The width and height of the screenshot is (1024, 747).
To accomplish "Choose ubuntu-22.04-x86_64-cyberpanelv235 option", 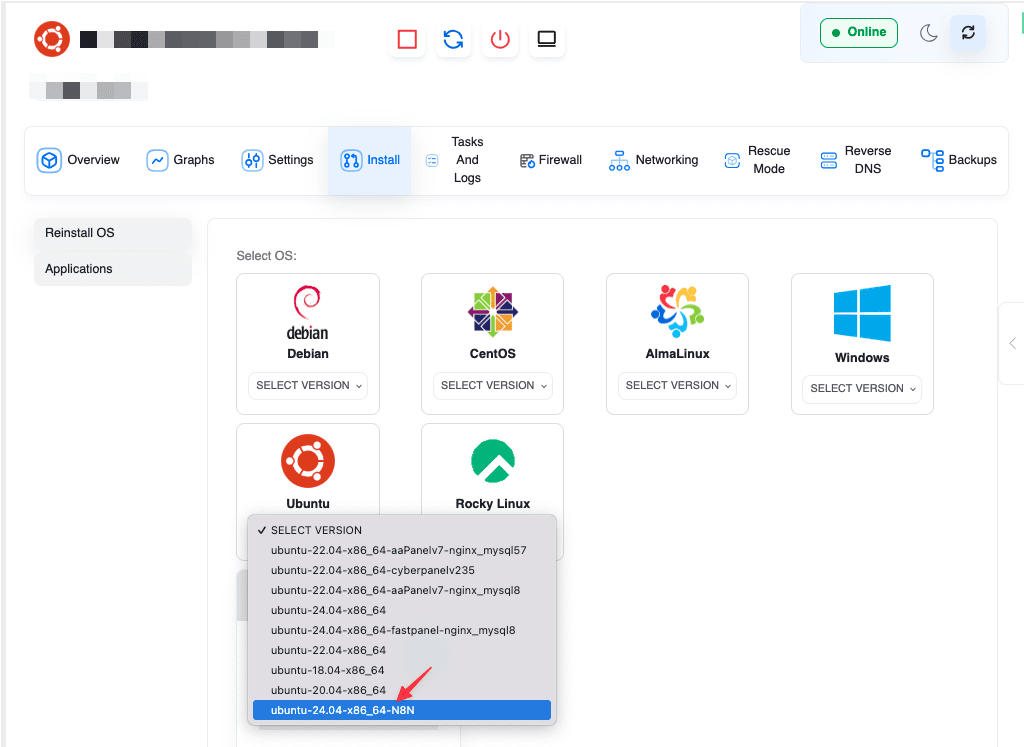I will 402,570.
